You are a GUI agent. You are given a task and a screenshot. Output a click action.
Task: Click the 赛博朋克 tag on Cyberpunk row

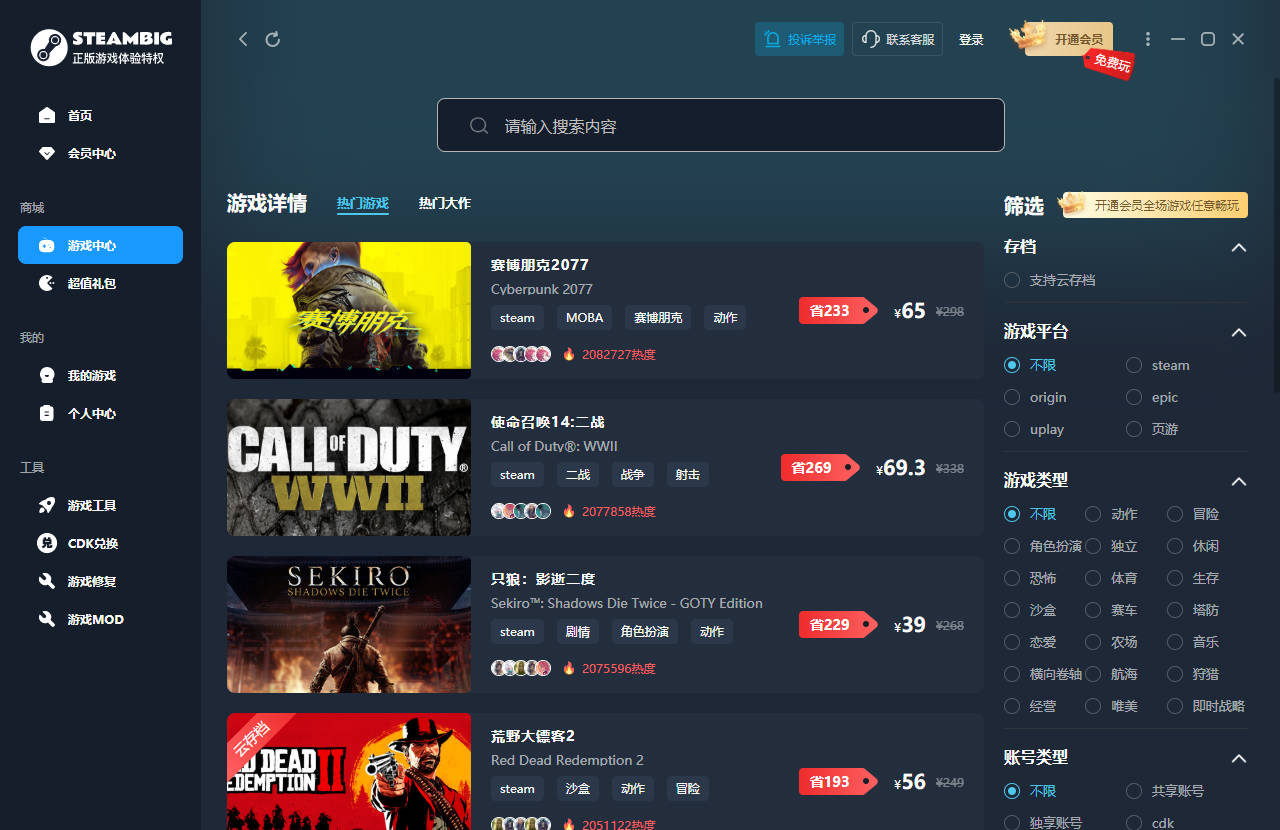[x=658, y=318]
